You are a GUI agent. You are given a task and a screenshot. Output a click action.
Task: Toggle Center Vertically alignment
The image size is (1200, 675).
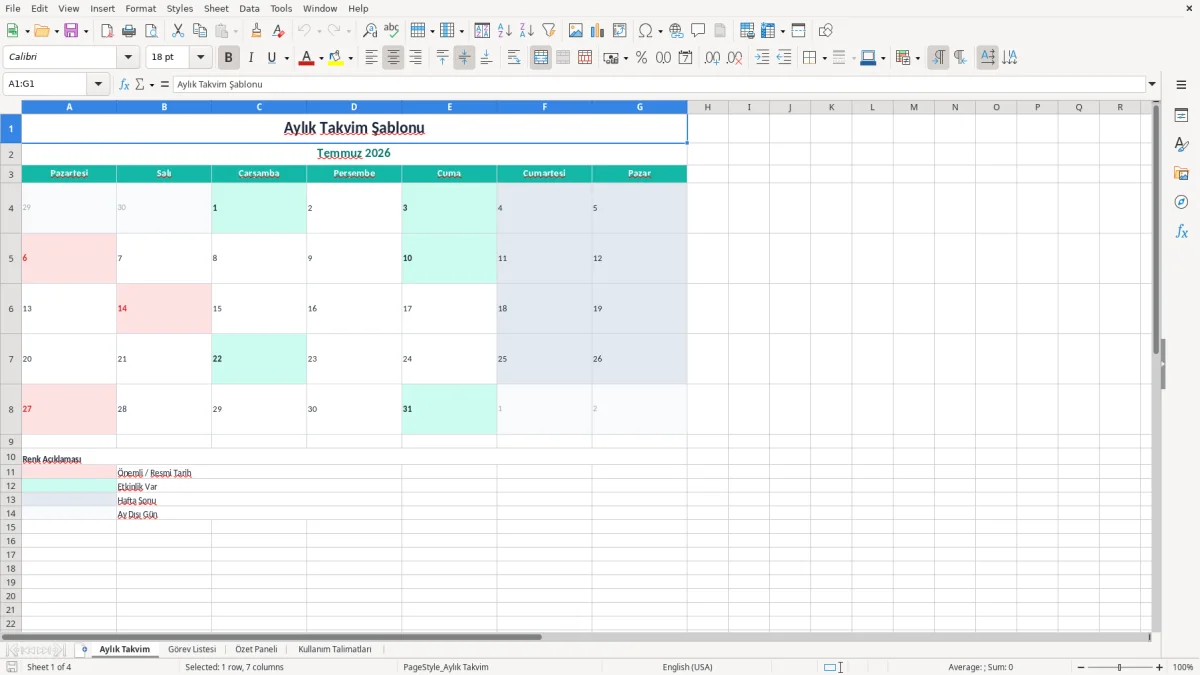click(465, 58)
